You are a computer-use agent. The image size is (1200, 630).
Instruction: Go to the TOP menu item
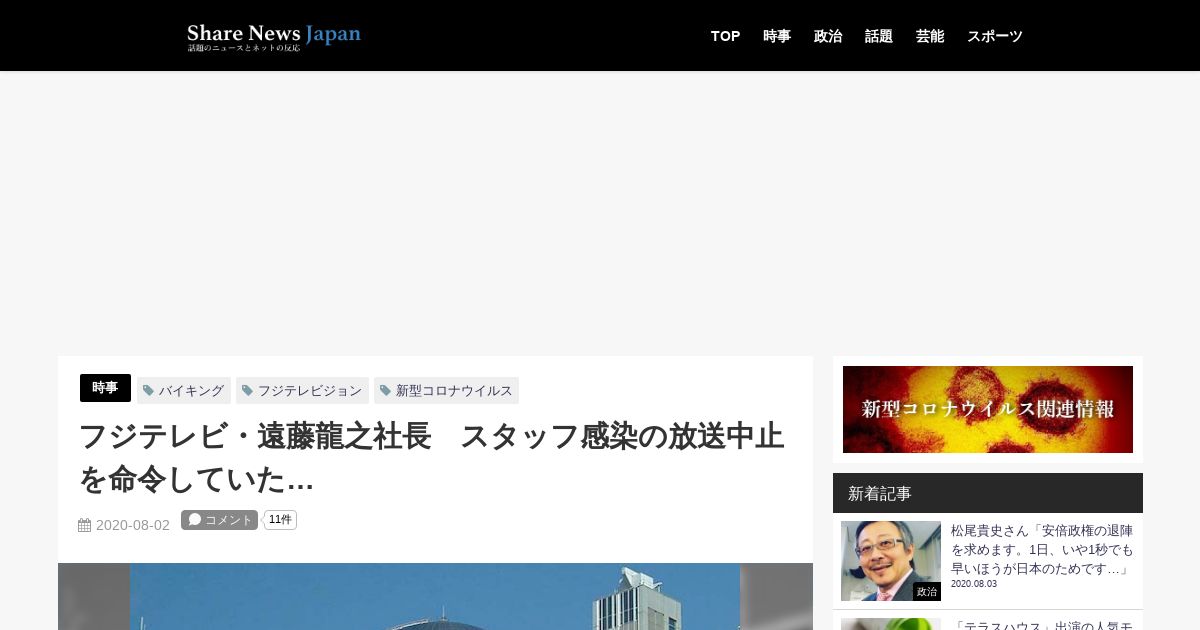click(x=725, y=36)
